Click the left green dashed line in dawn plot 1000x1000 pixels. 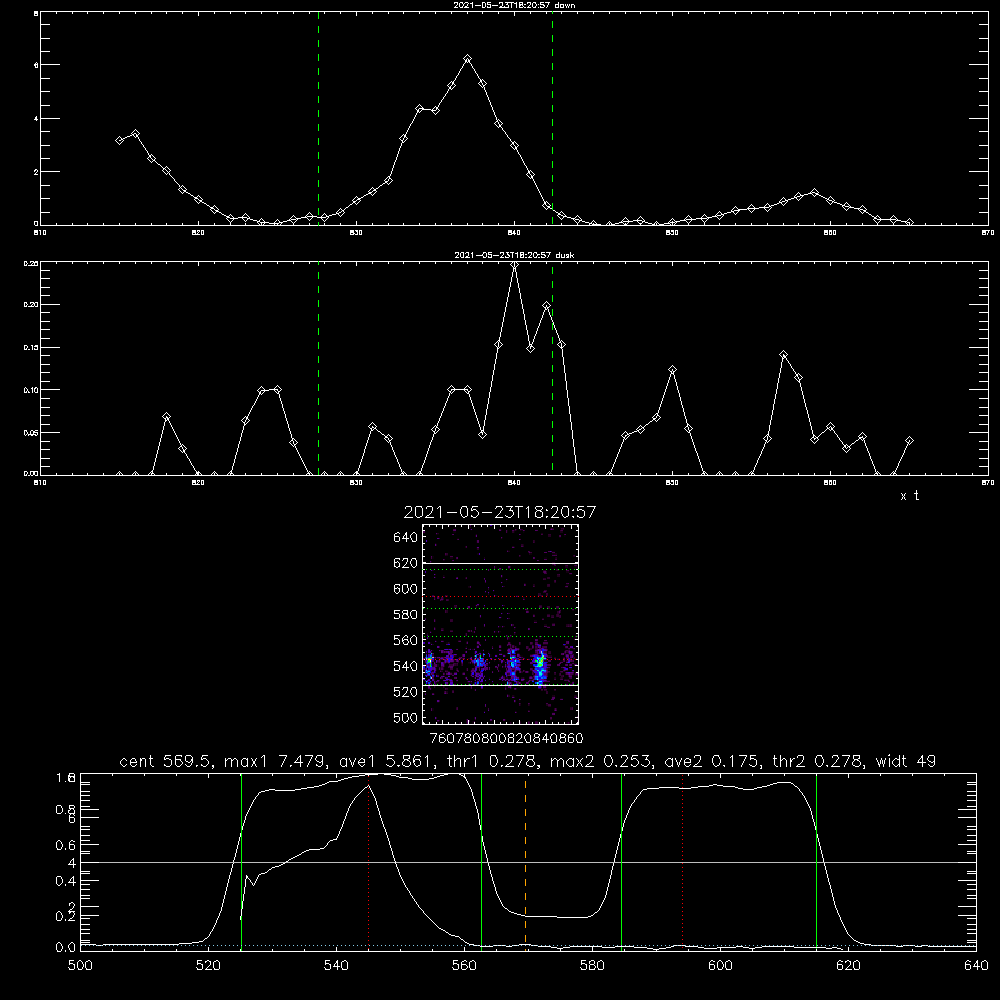point(318,119)
